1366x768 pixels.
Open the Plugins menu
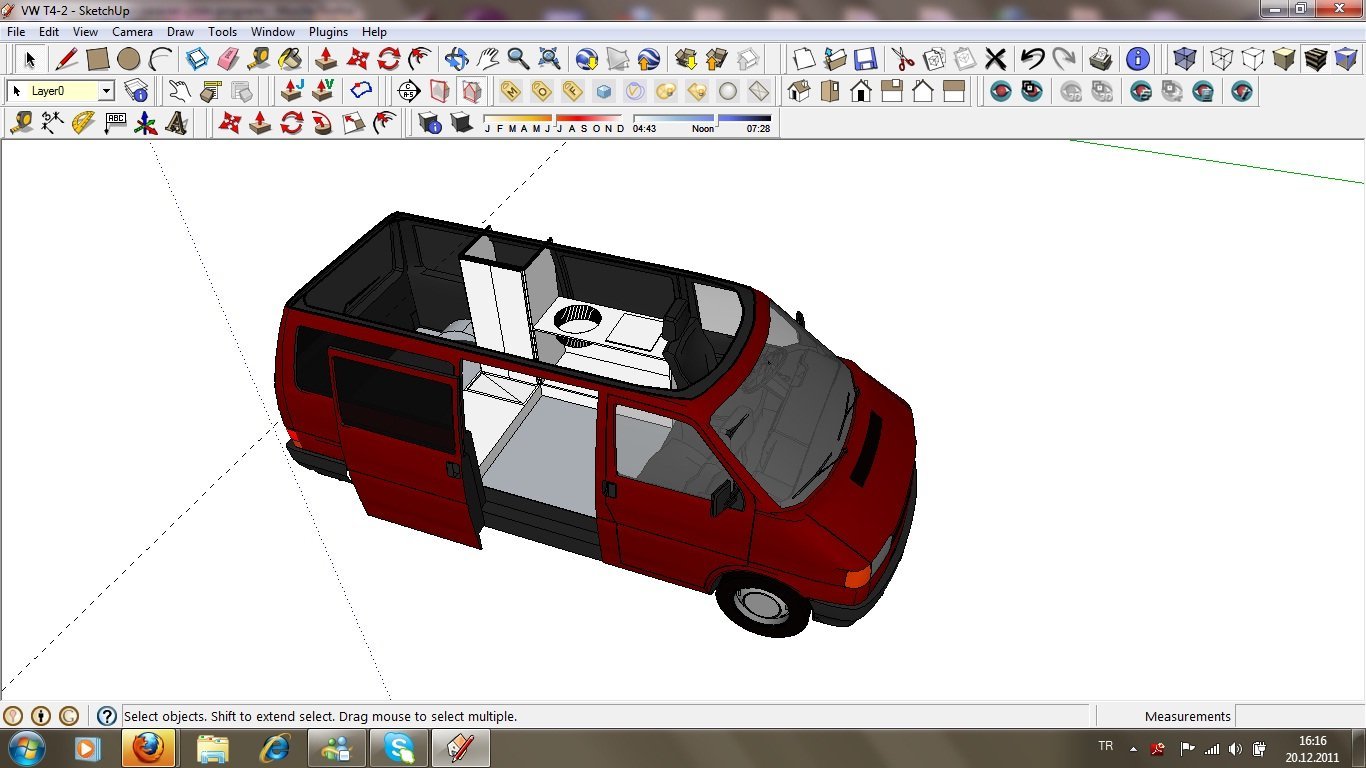click(328, 32)
